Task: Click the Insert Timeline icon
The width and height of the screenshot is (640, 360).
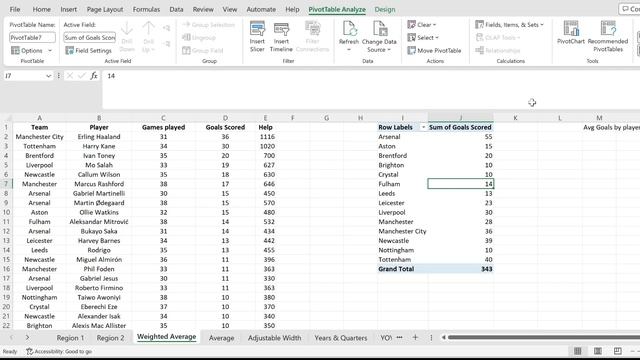Action: 281,29
